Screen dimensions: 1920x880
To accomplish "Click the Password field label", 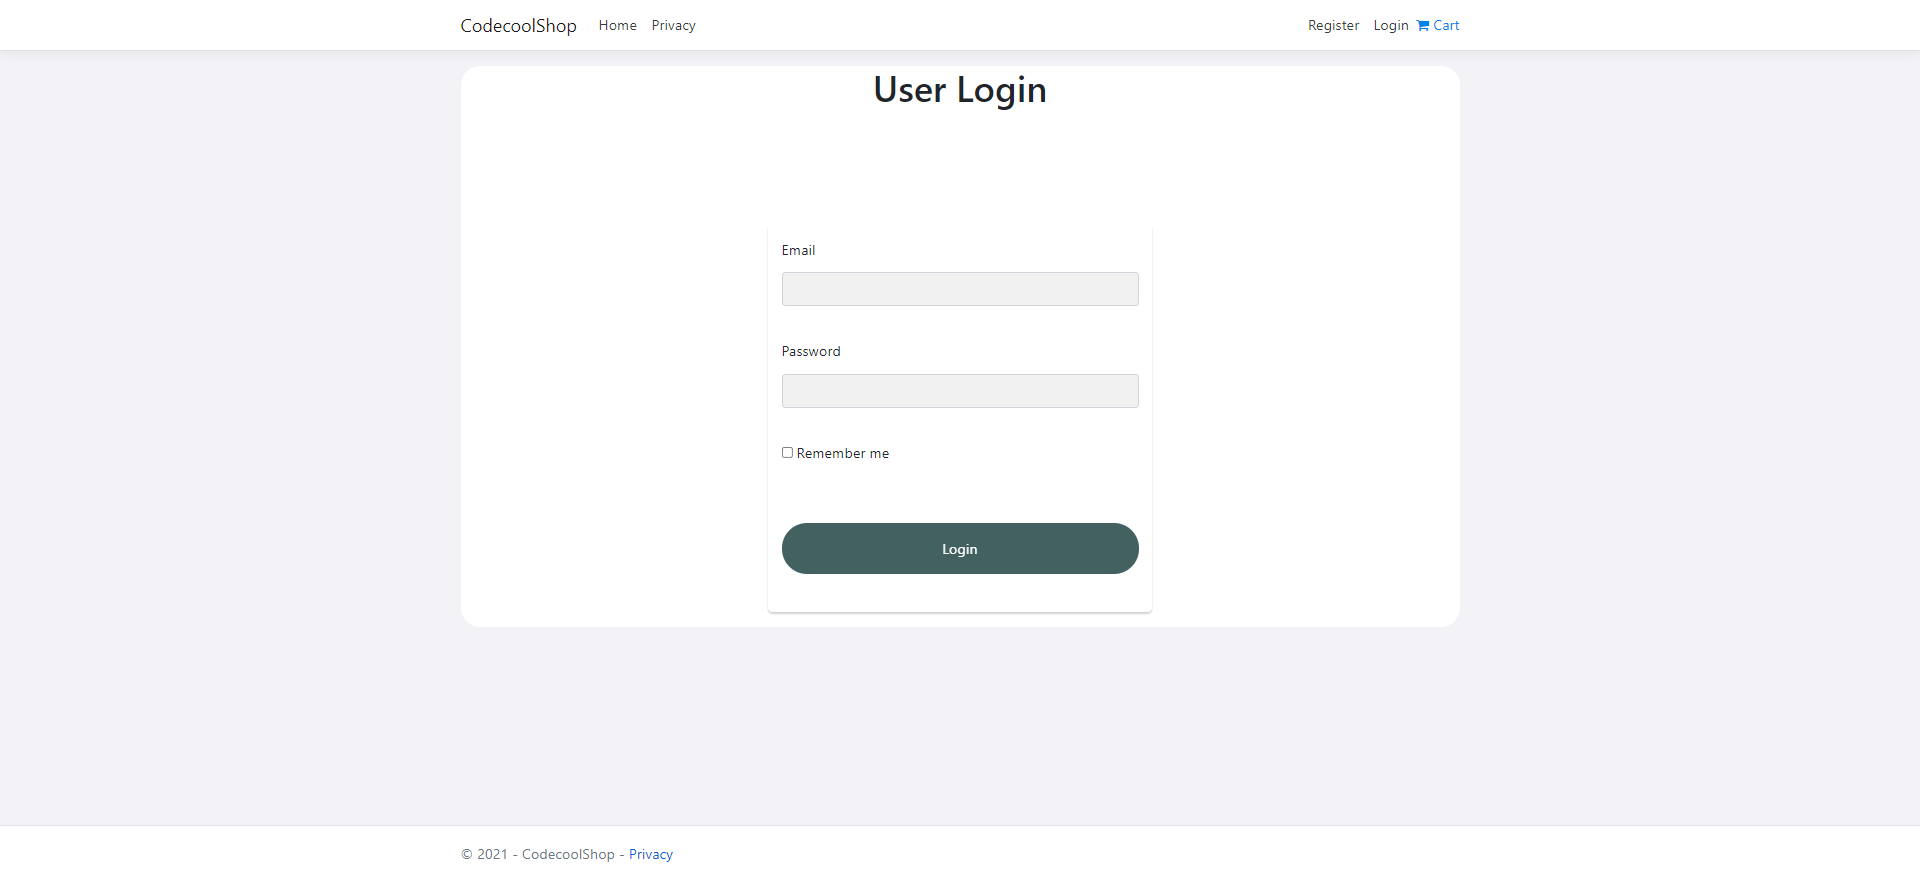I will 811,351.
